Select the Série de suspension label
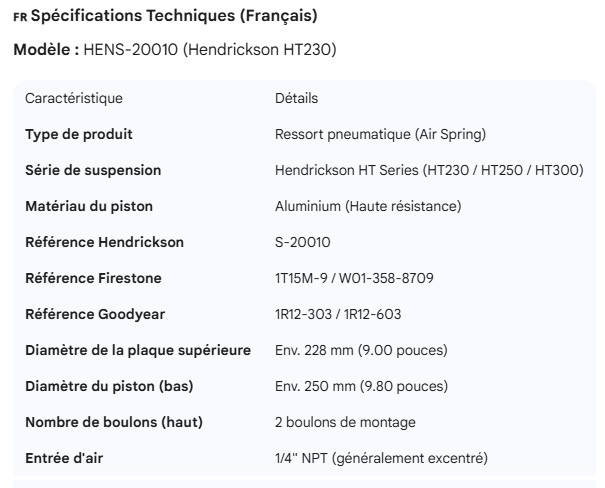Screen dimensions: 605x488 point(93,170)
